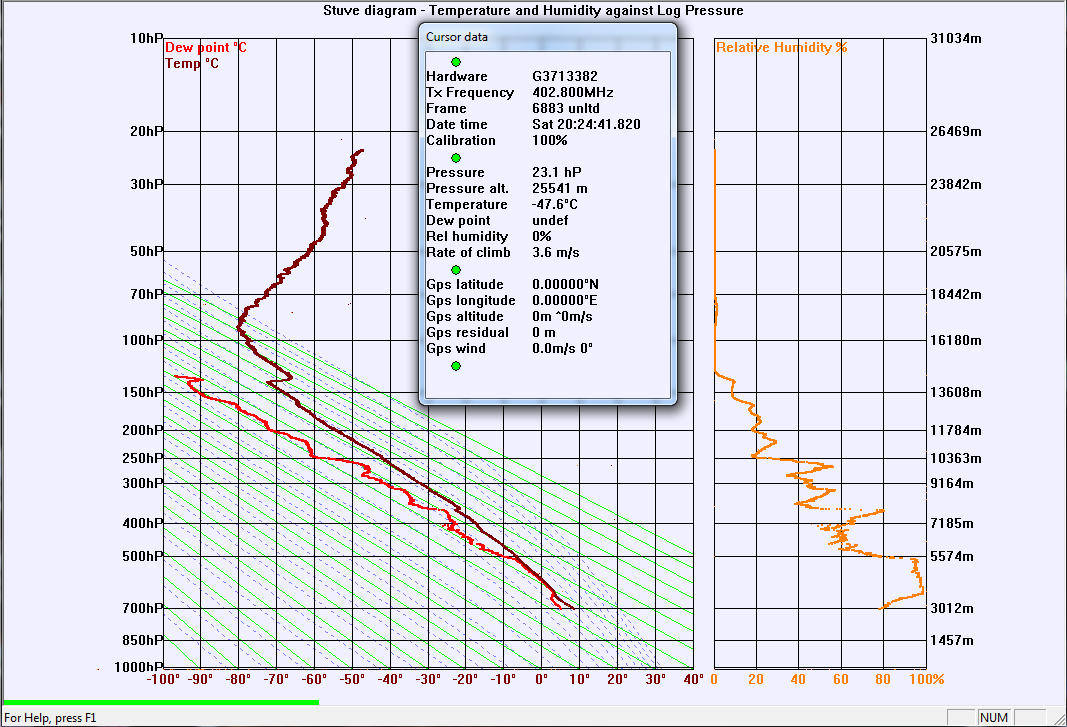Click the Gps longitude value '0.00000°E'

(x=565, y=300)
